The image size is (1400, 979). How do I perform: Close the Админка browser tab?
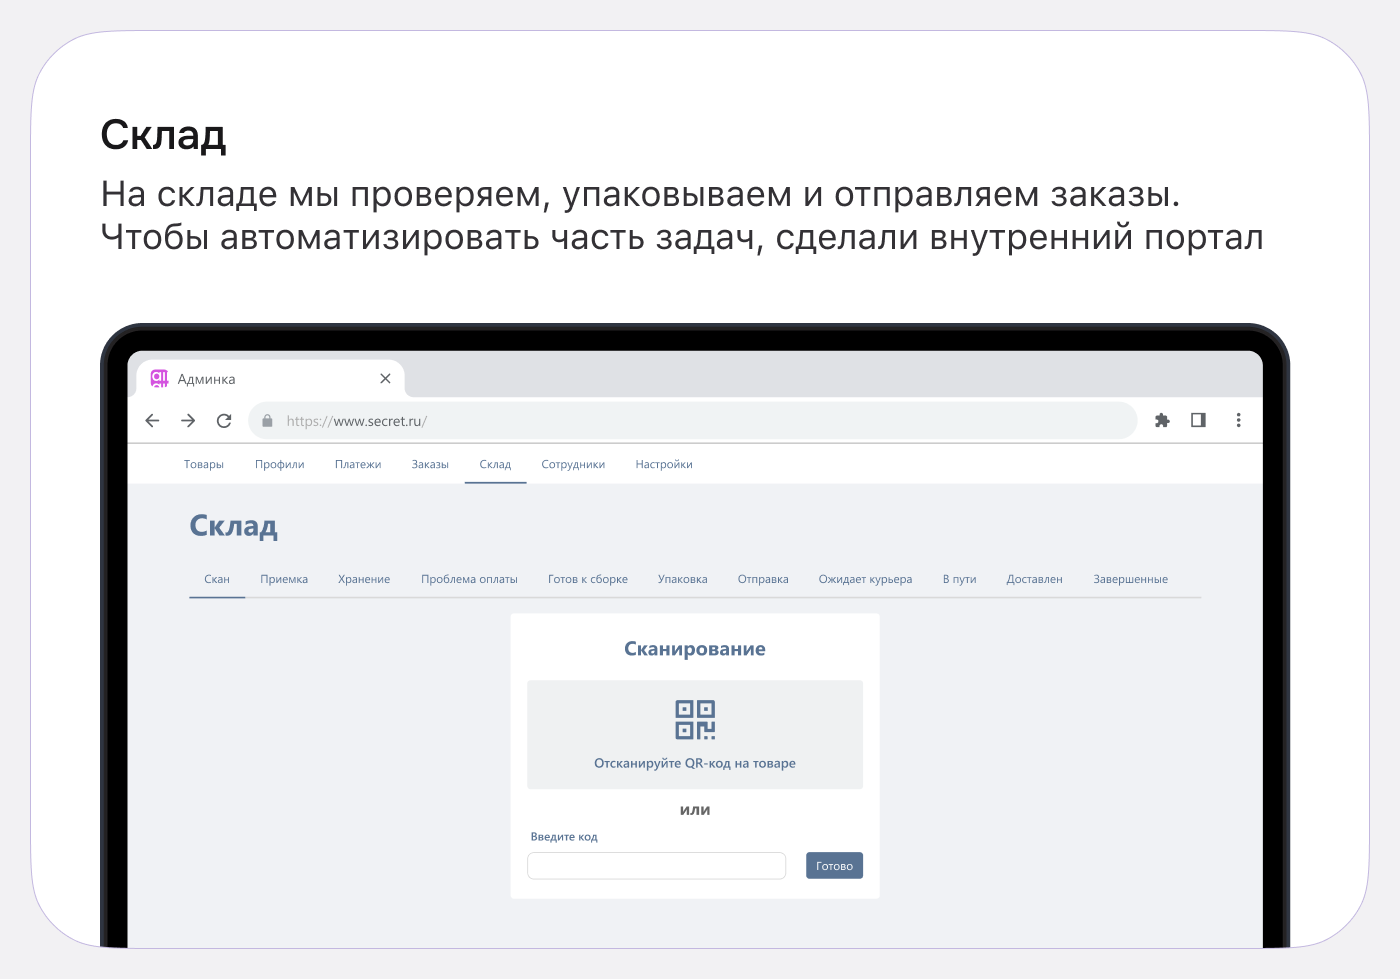tap(385, 379)
